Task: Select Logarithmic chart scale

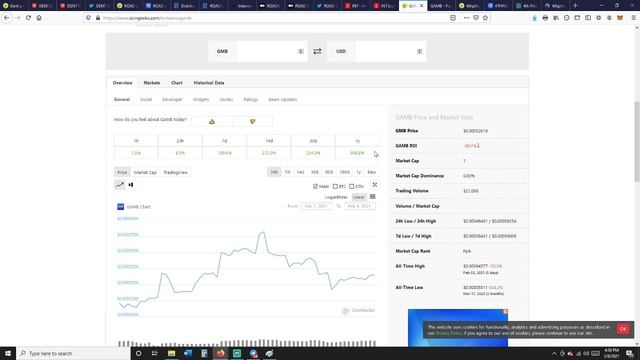Action: [x=336, y=197]
